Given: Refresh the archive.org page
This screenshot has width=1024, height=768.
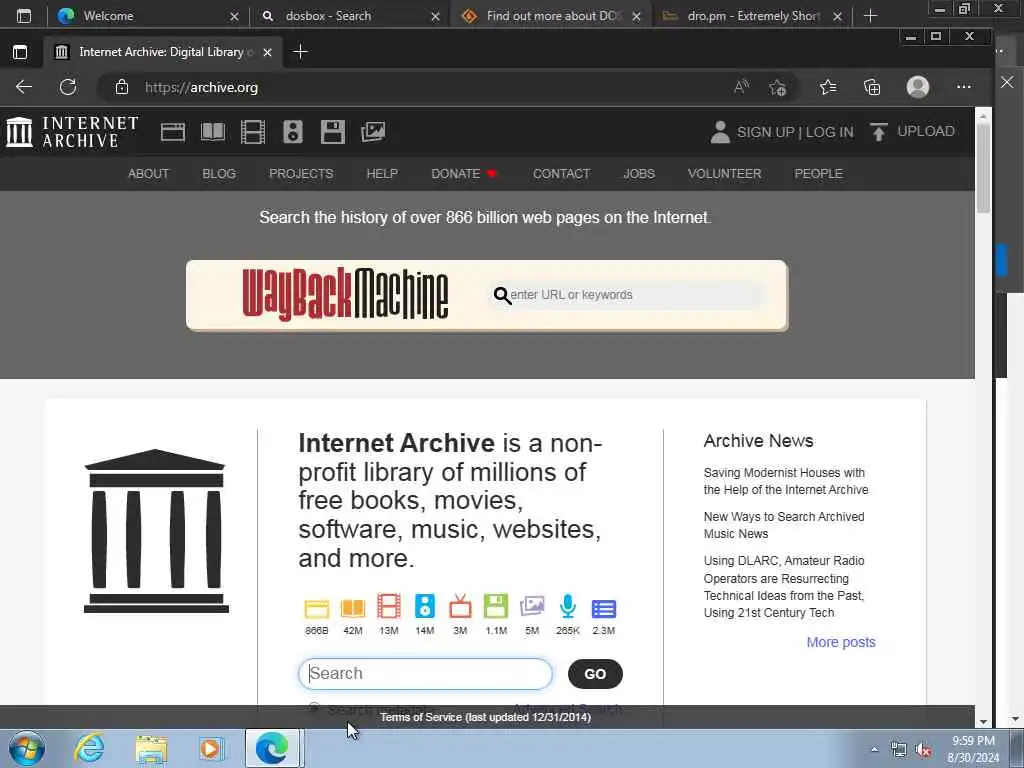Looking at the screenshot, I should (x=68, y=87).
